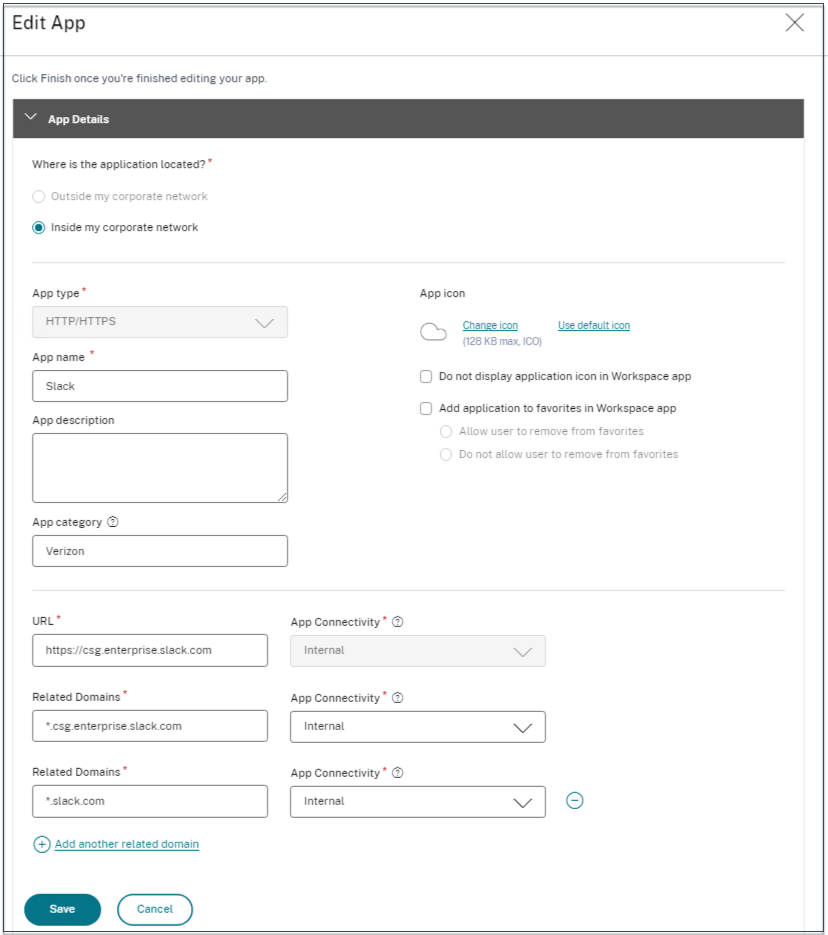The width and height of the screenshot is (828, 935).
Task: Open the App type HTTP/HTTPS dropdown
Action: click(x=160, y=322)
